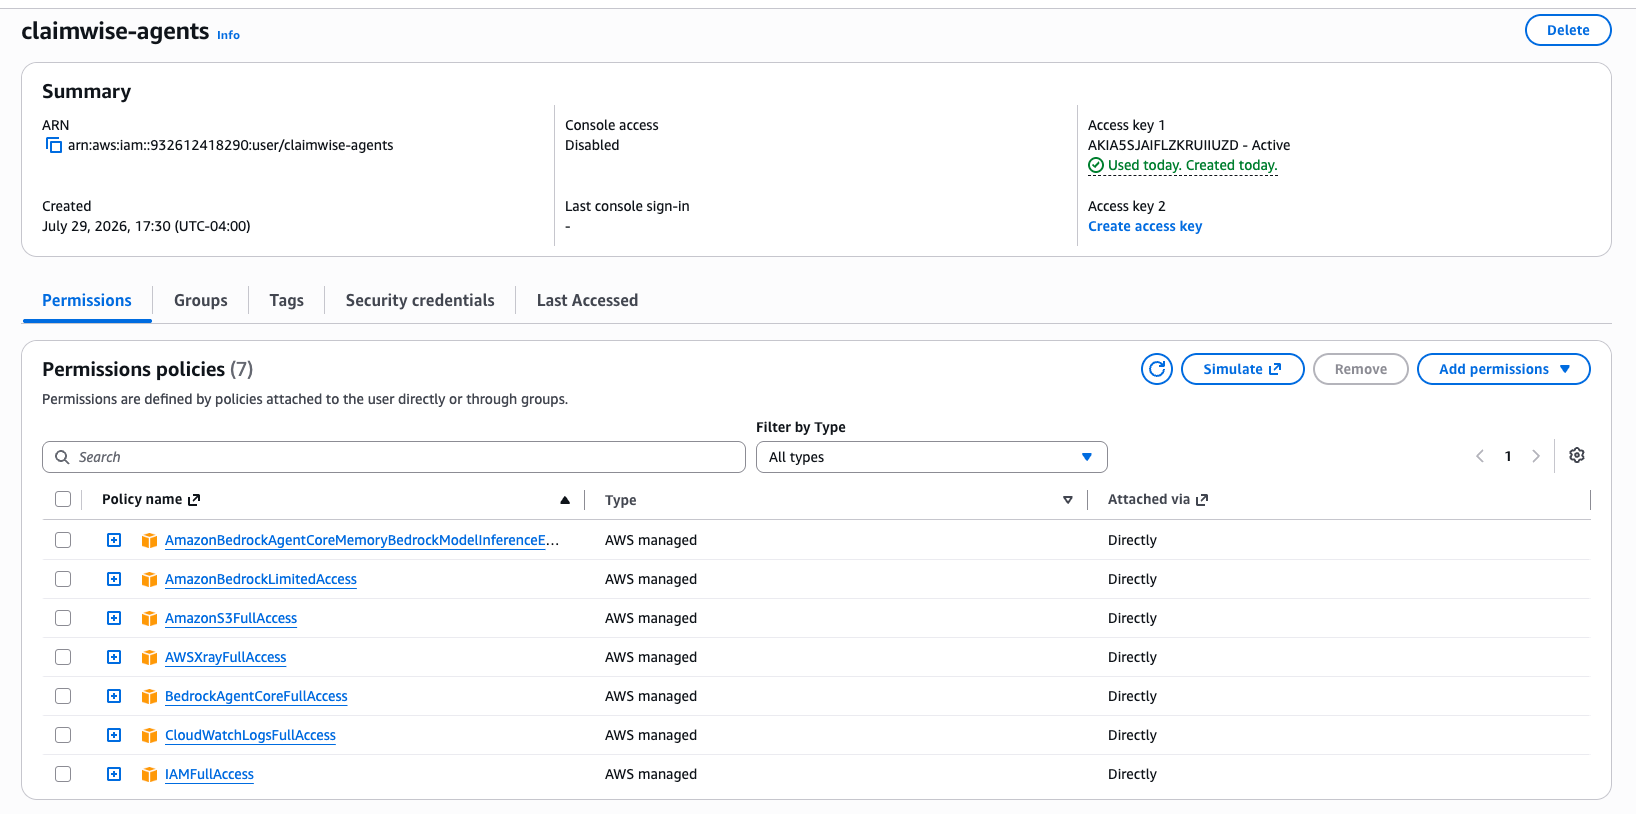The image size is (1636, 814).
Task: Click the Remove policy button
Action: tap(1361, 369)
